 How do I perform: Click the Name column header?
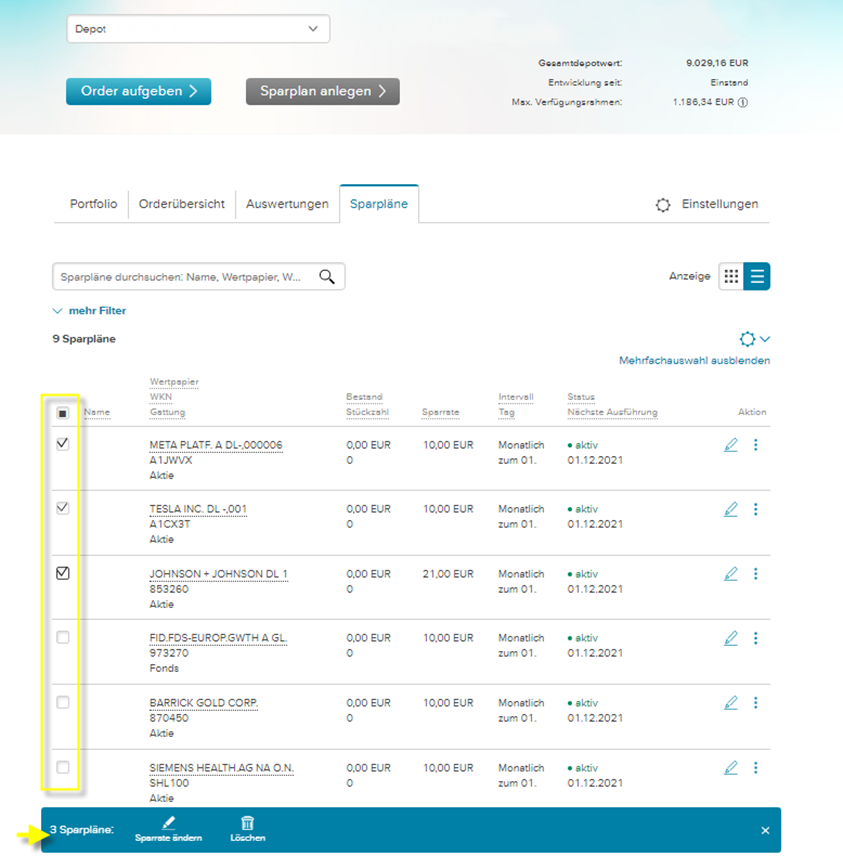(x=97, y=412)
